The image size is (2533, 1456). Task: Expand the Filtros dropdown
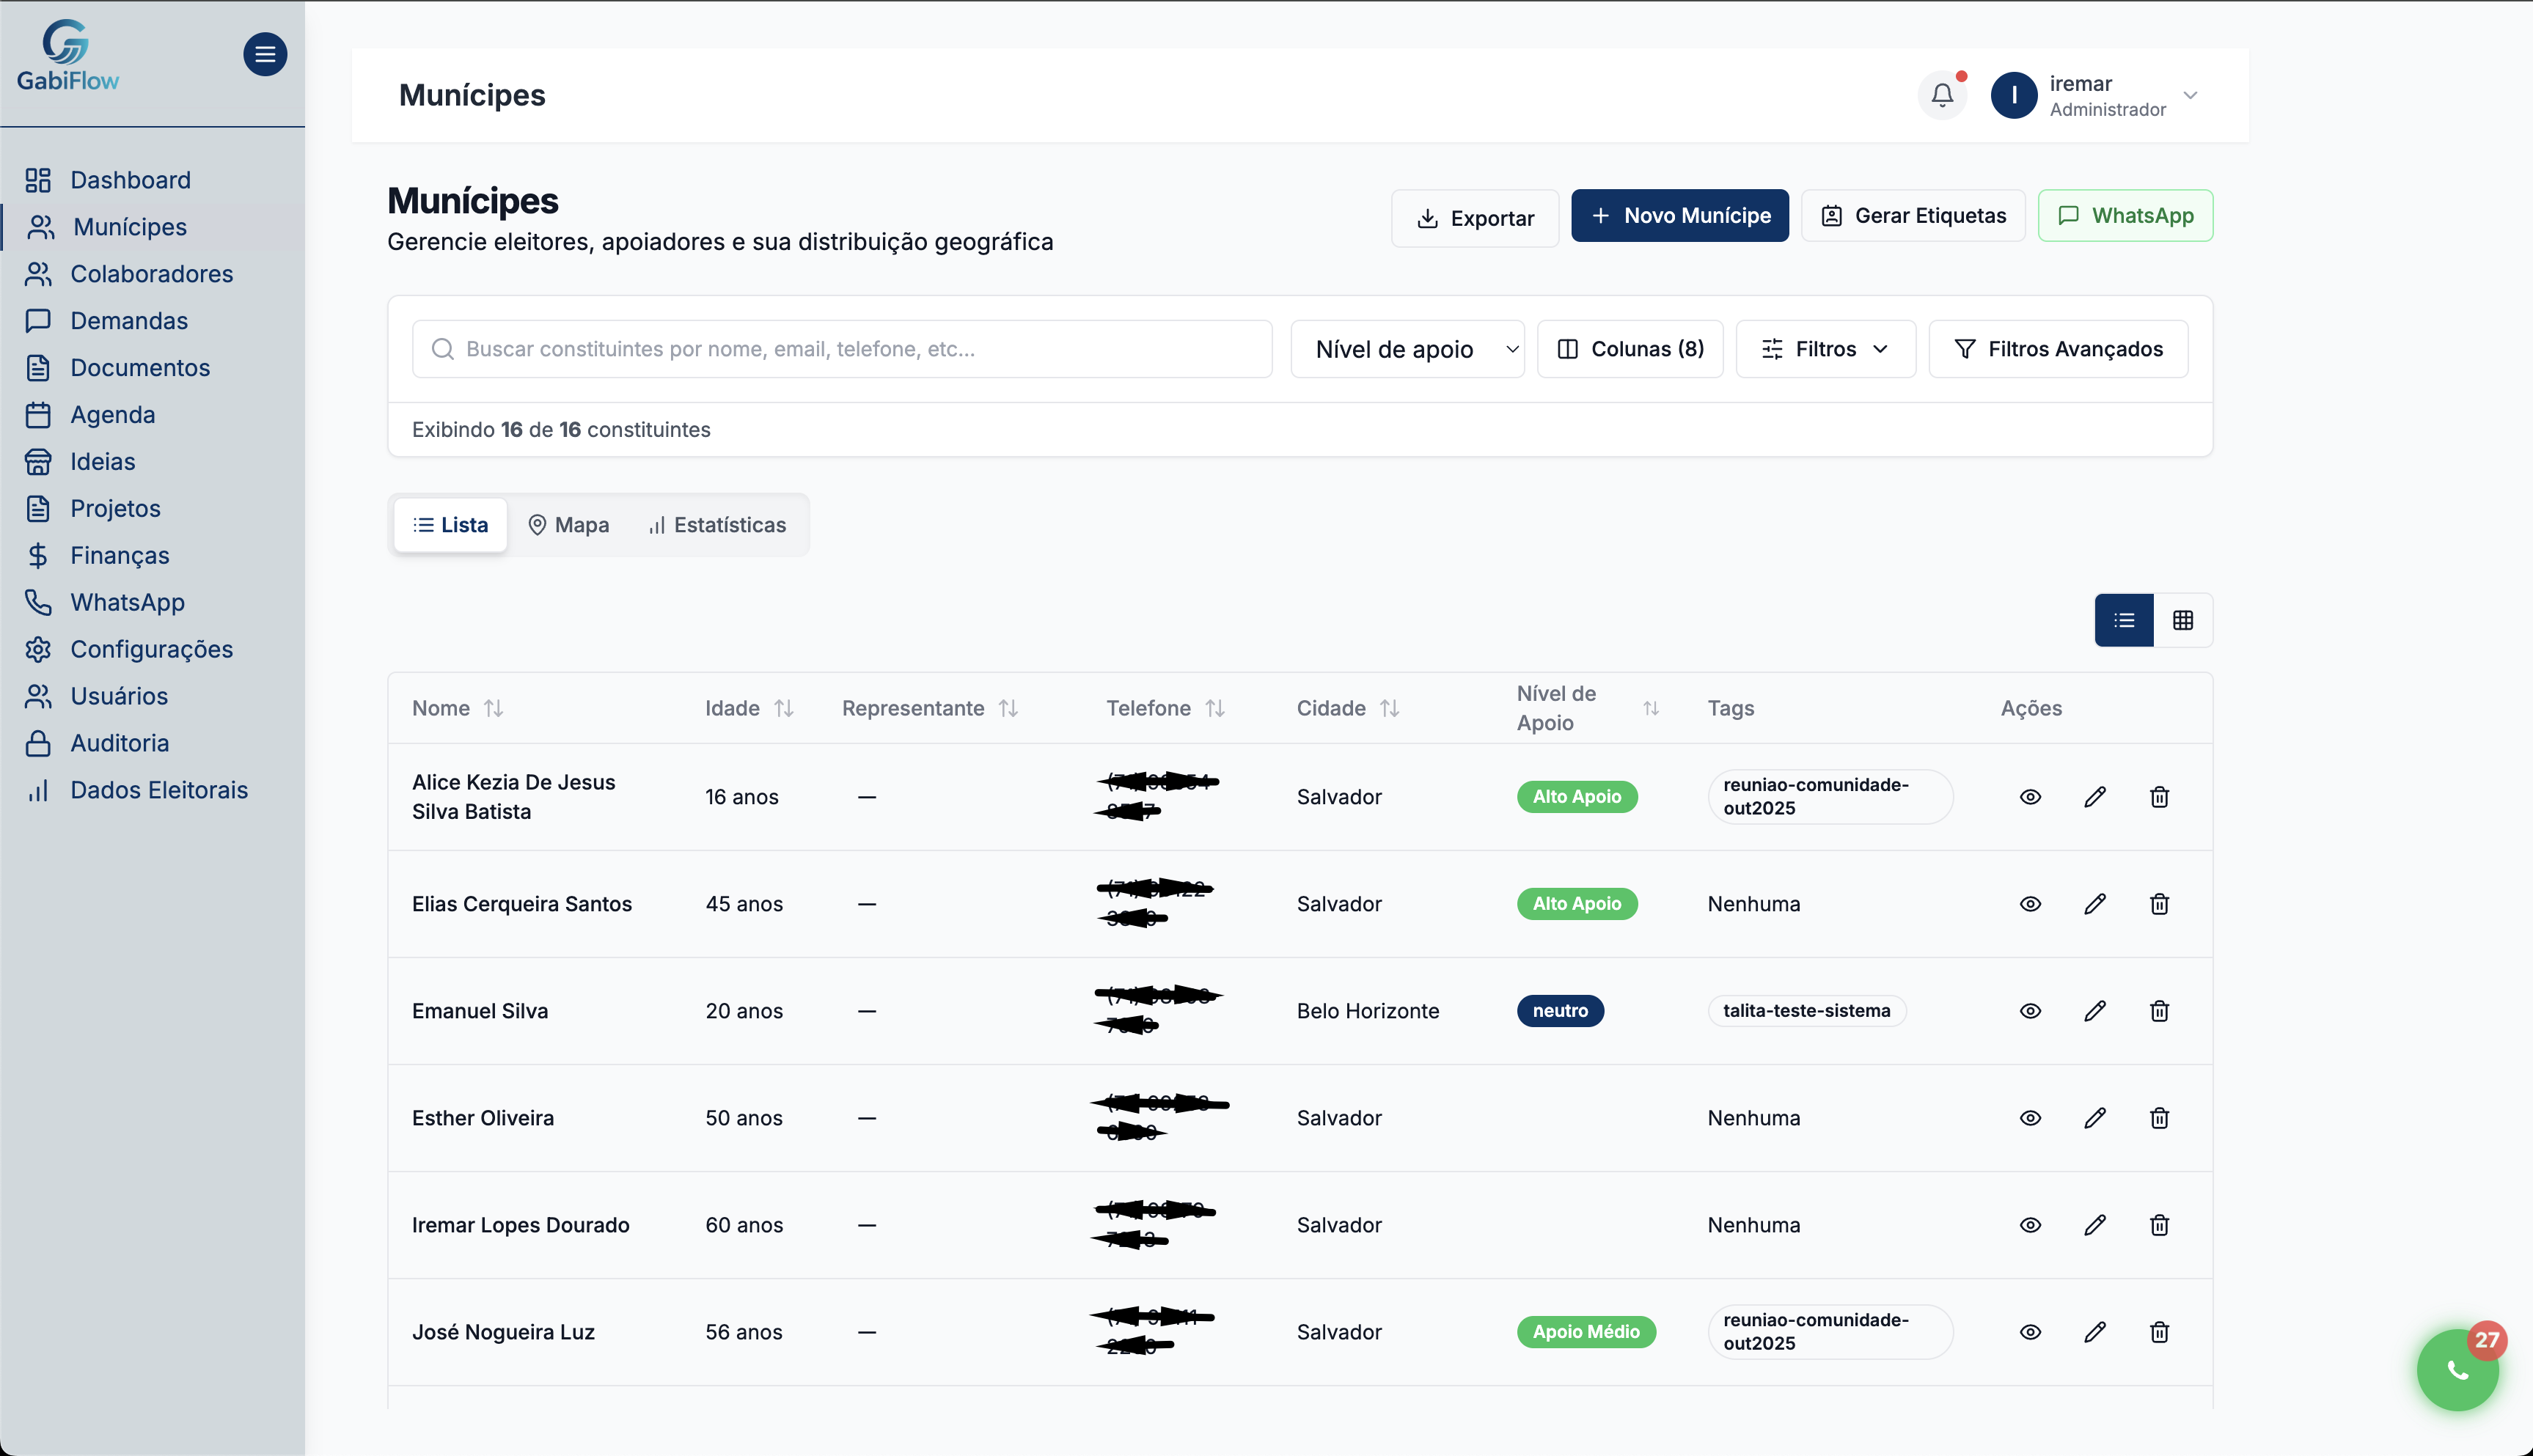coord(1825,349)
